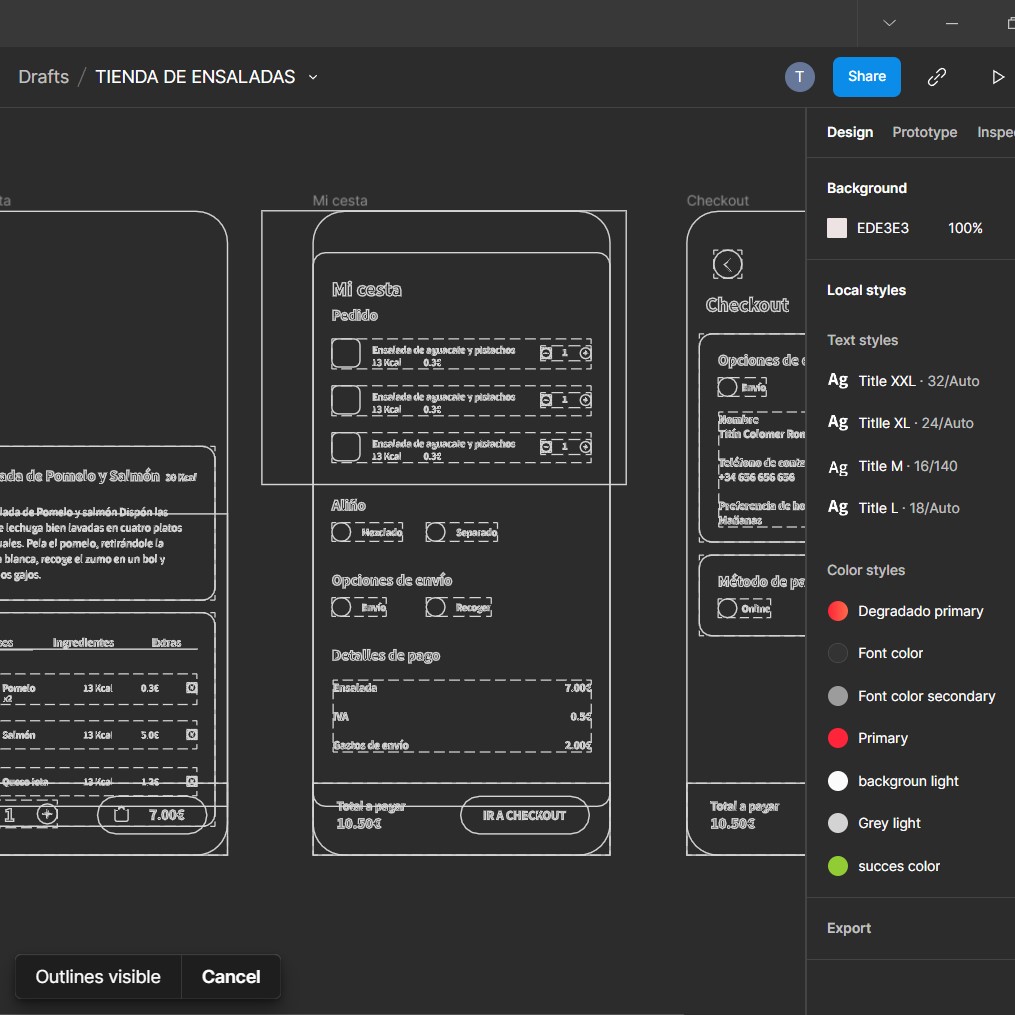Click the back arrow icon in Checkout frame
Screen dimensions: 1015x1015
coord(727,264)
